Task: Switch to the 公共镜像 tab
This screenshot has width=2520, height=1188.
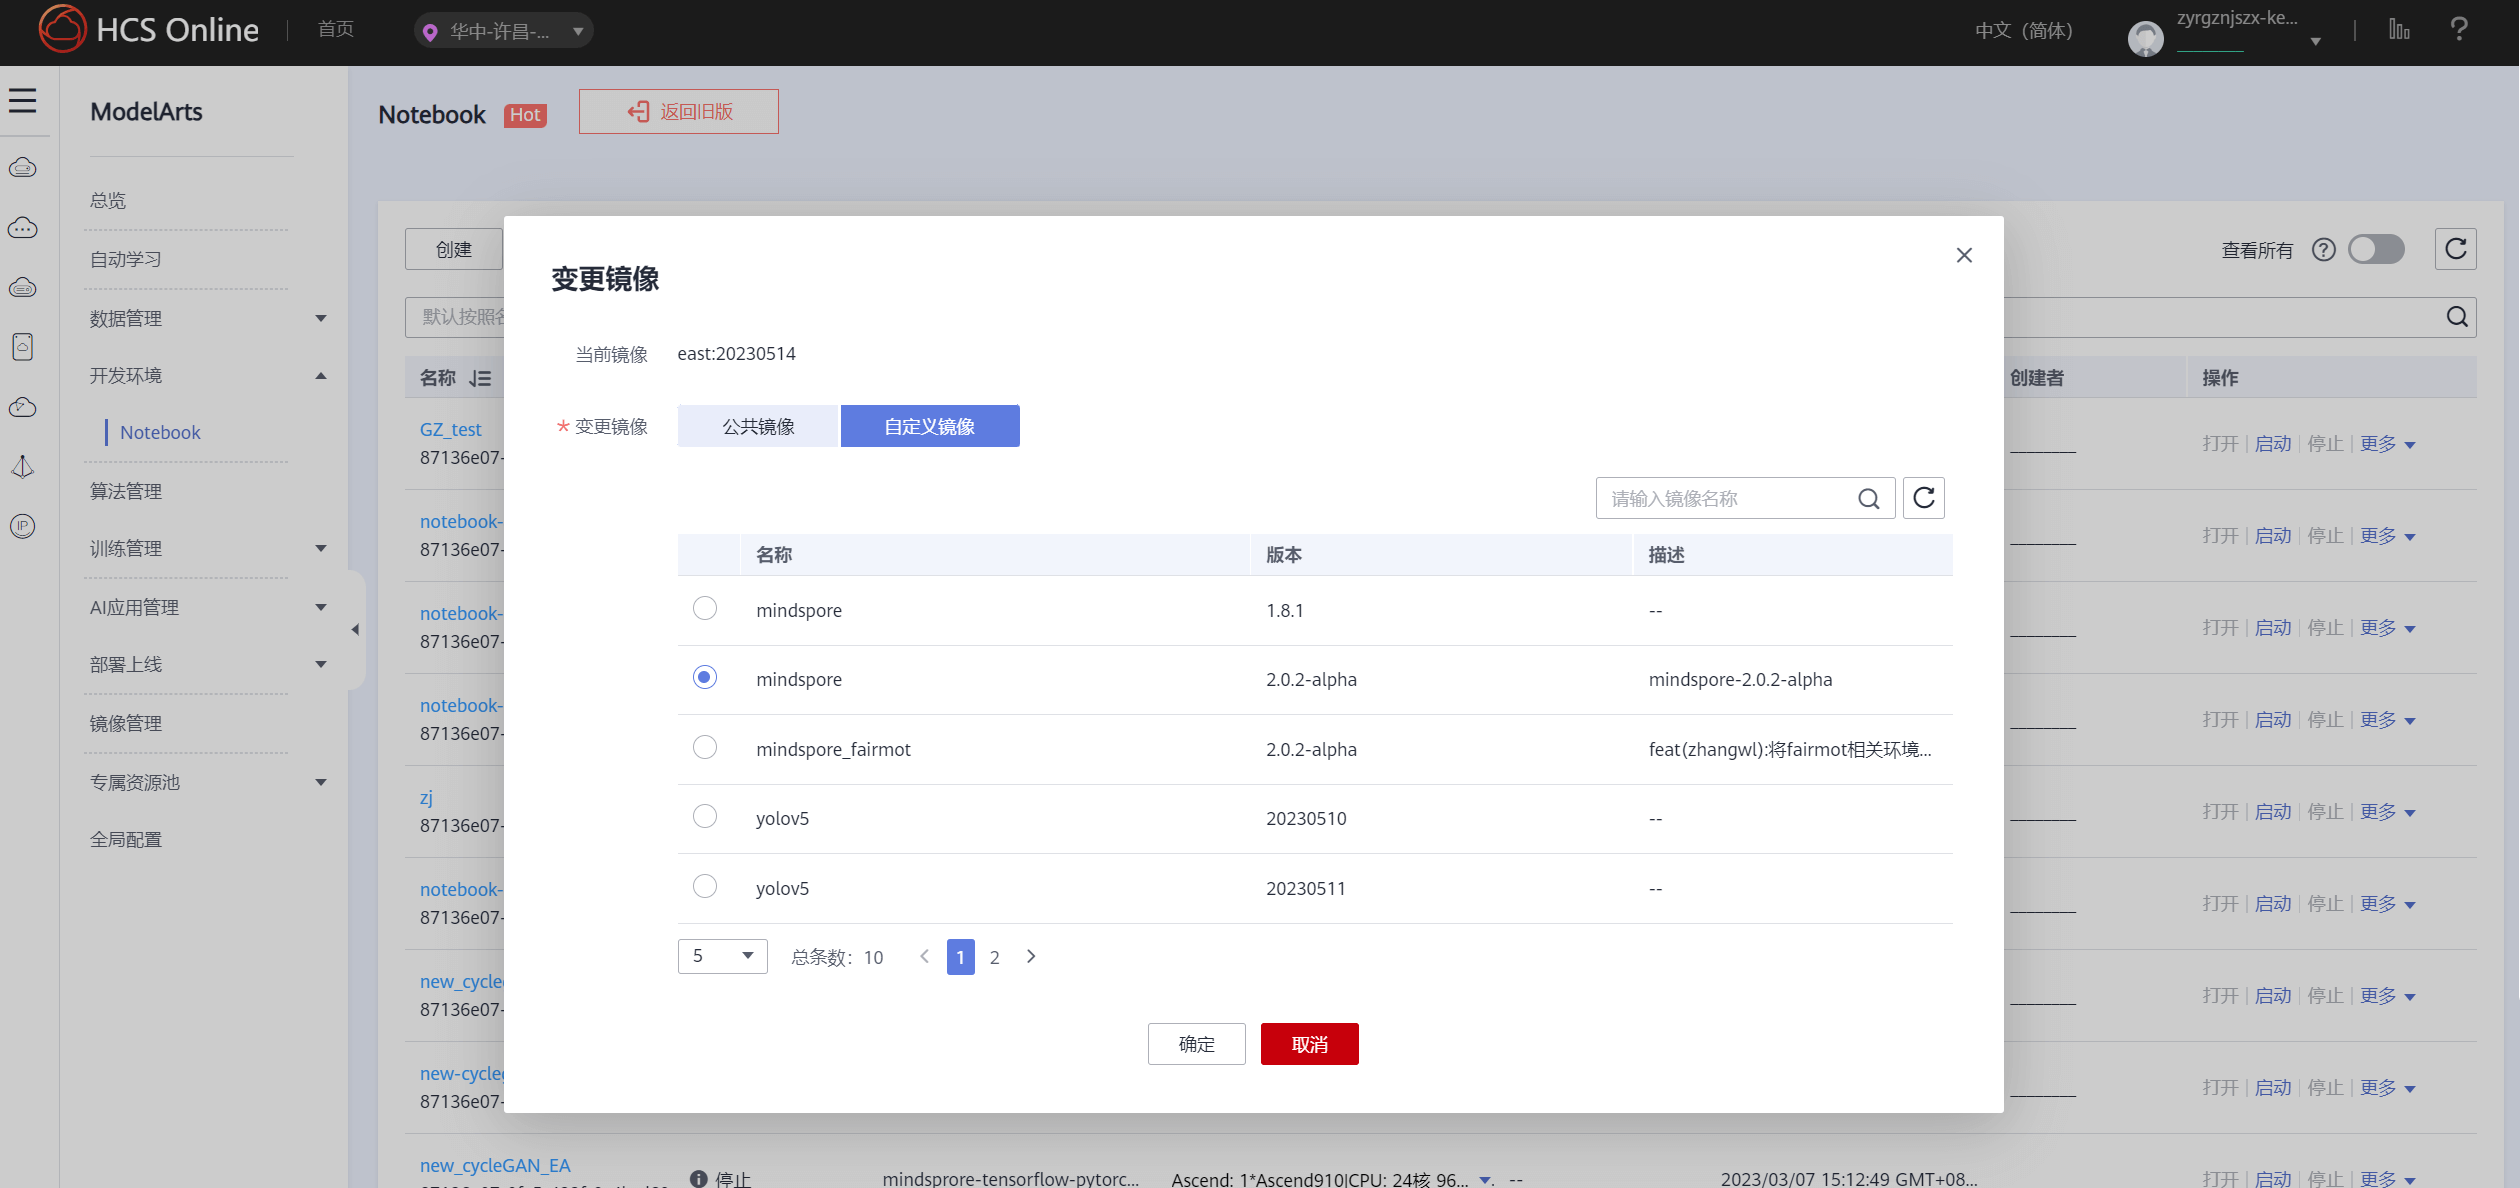Action: click(x=758, y=426)
